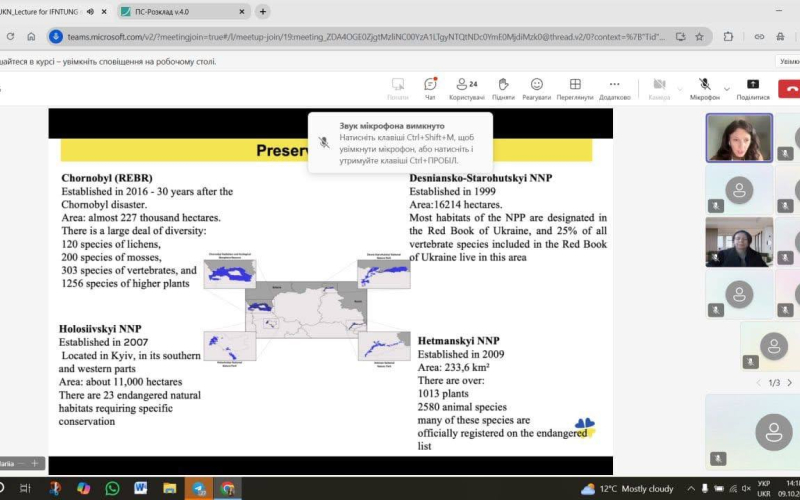
Task: Expand the camera options dropdown arrow
Action: 681,88
